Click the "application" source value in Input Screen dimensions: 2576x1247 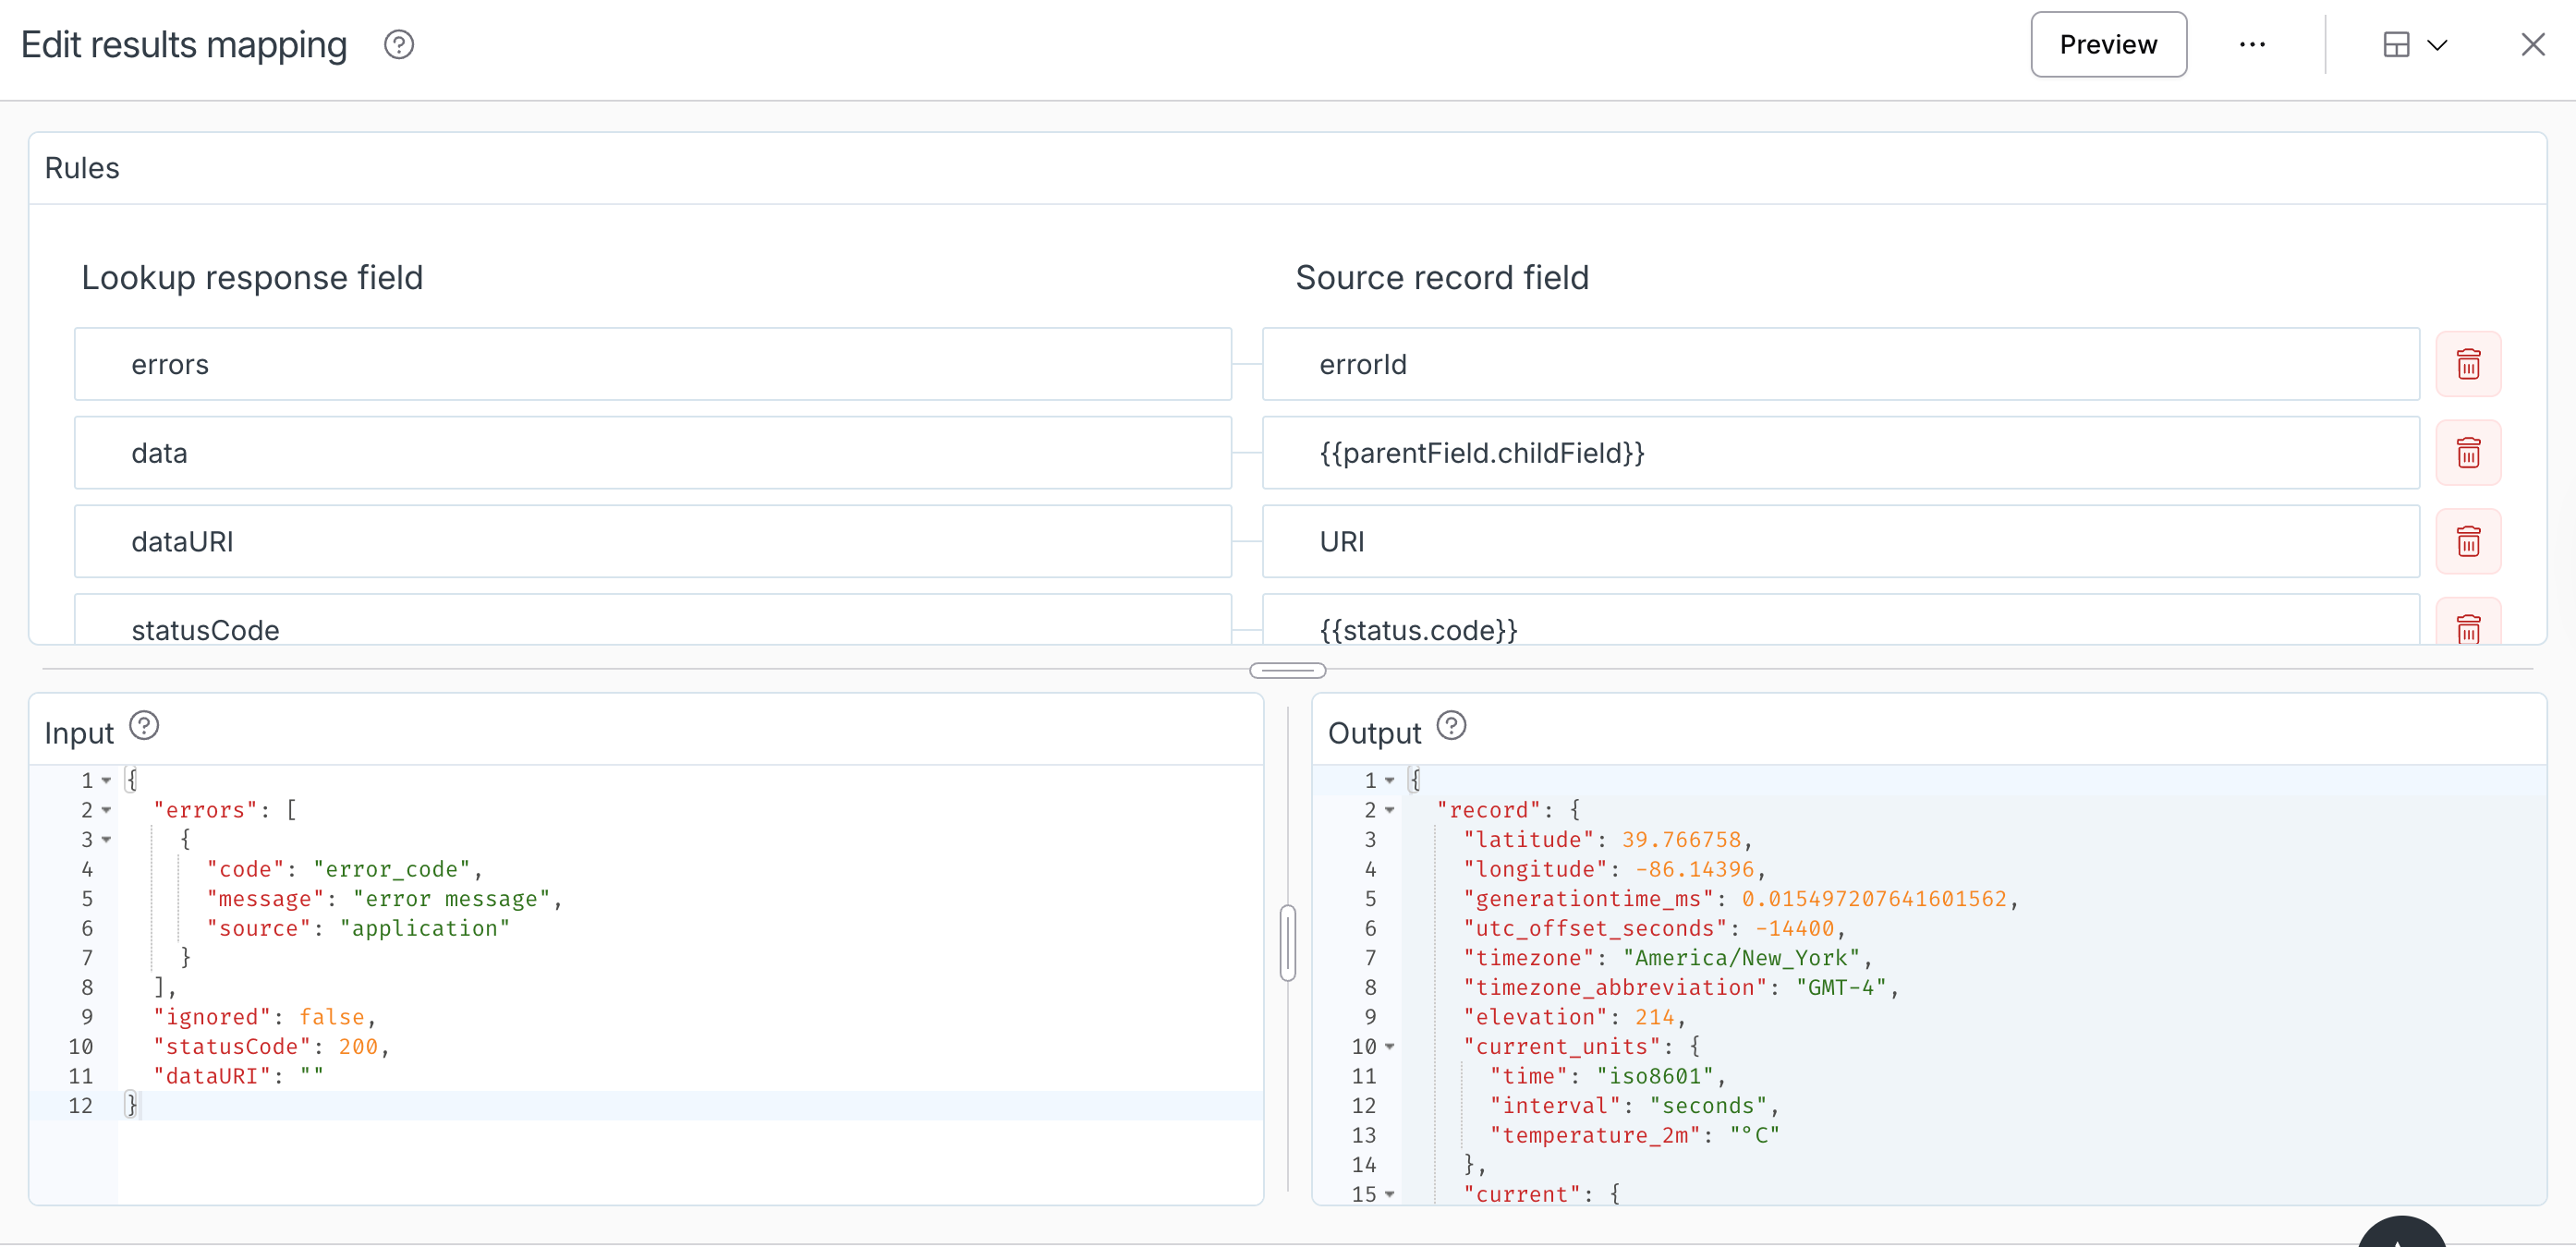(424, 929)
